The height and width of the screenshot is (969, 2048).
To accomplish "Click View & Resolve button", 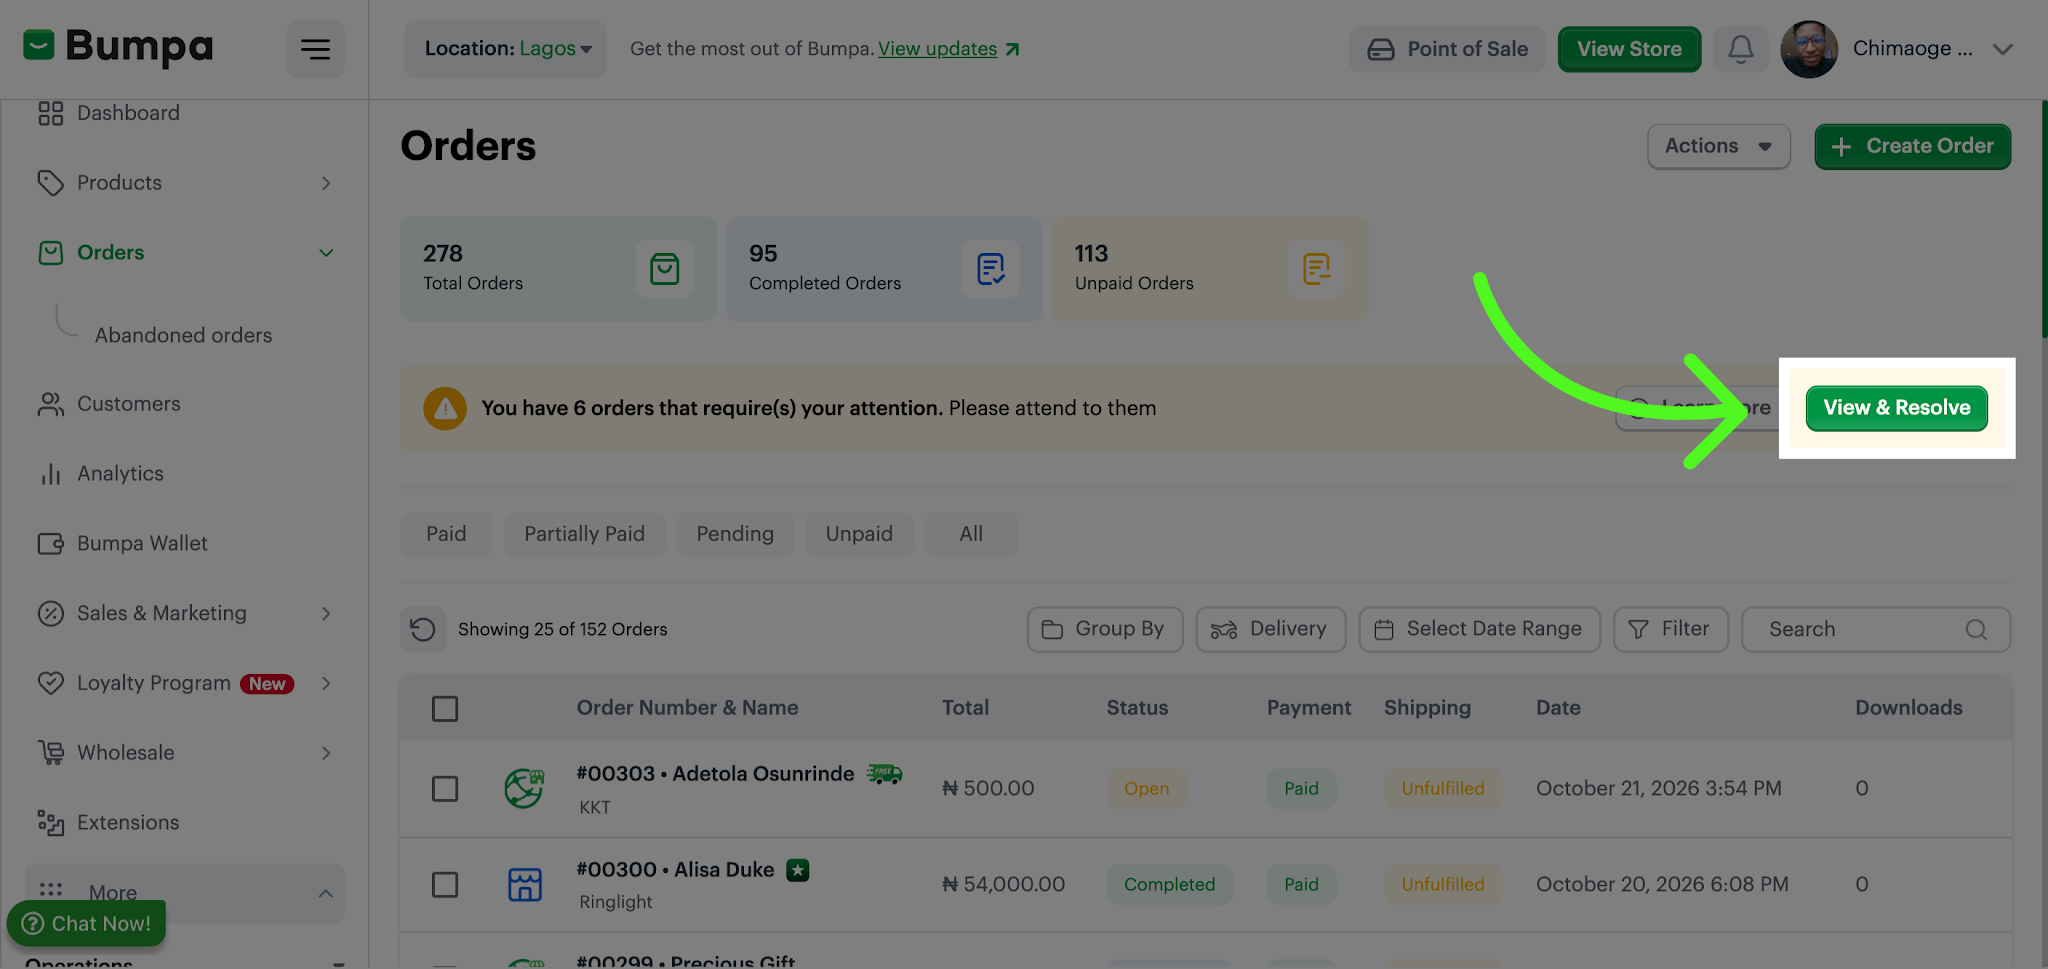I will [1896, 408].
